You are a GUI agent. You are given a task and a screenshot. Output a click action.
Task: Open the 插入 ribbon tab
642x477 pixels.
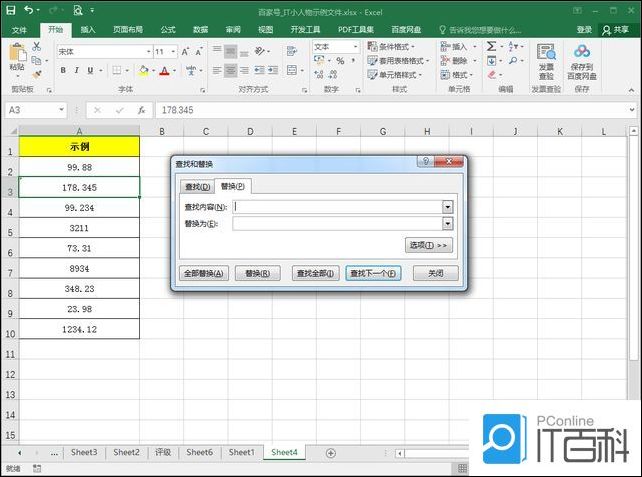pos(88,29)
